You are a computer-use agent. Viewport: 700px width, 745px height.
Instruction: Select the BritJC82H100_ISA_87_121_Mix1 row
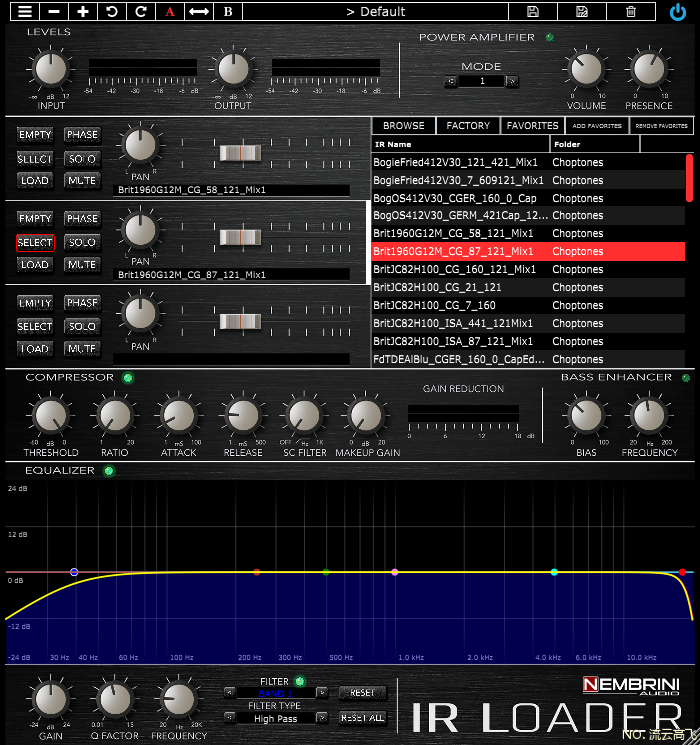(x=528, y=341)
